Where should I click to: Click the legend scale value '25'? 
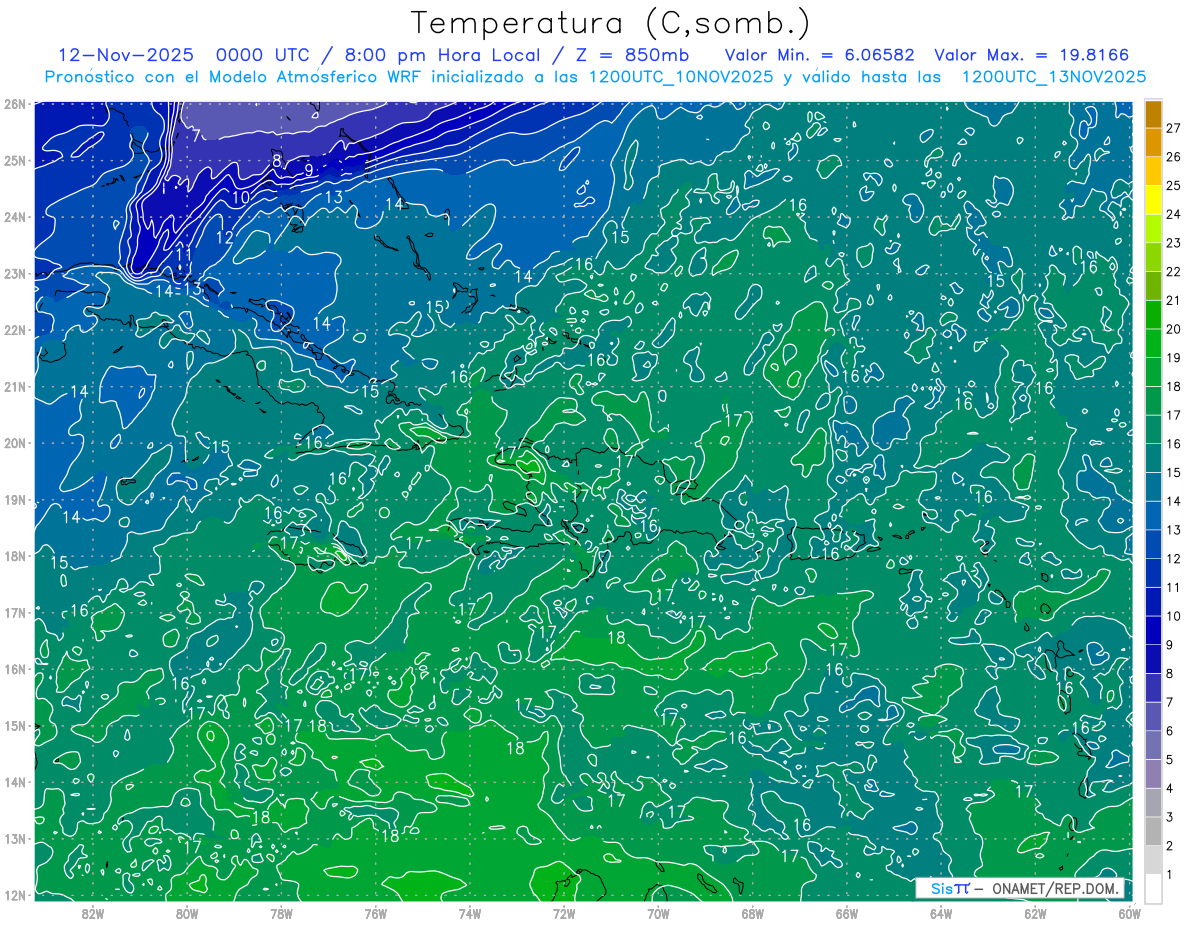[x=1174, y=185]
